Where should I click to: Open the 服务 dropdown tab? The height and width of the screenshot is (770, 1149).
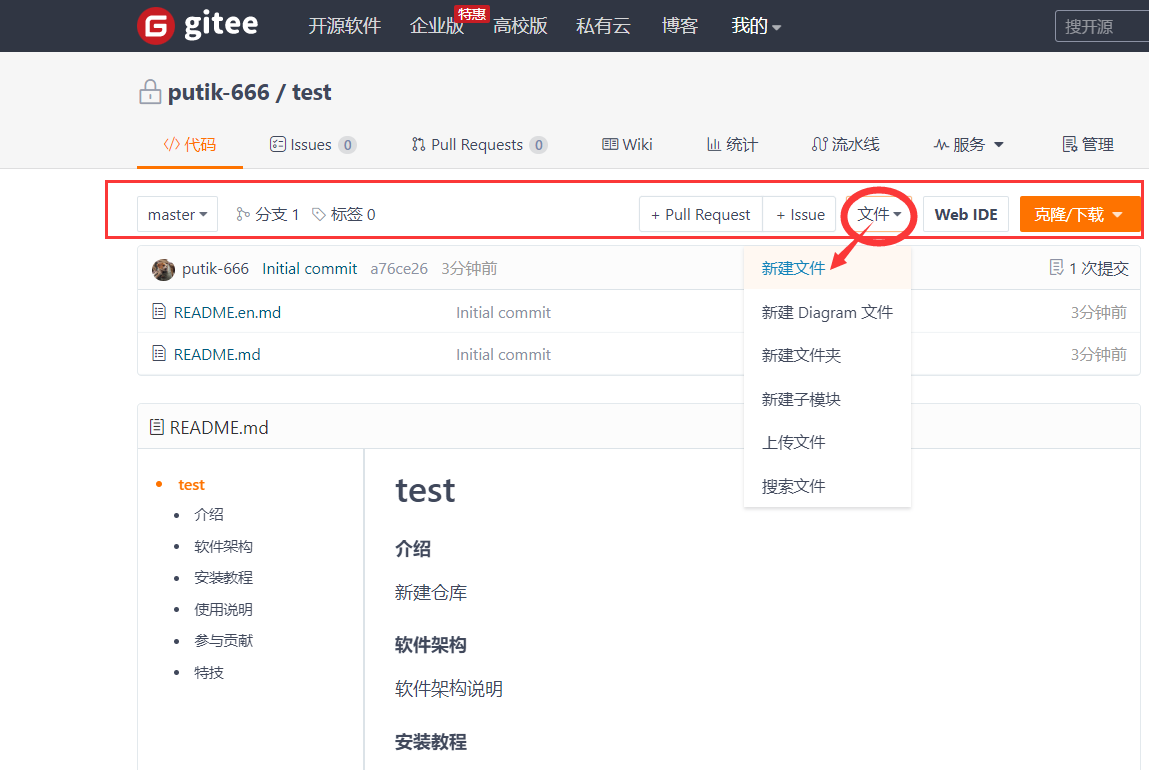click(x=968, y=145)
